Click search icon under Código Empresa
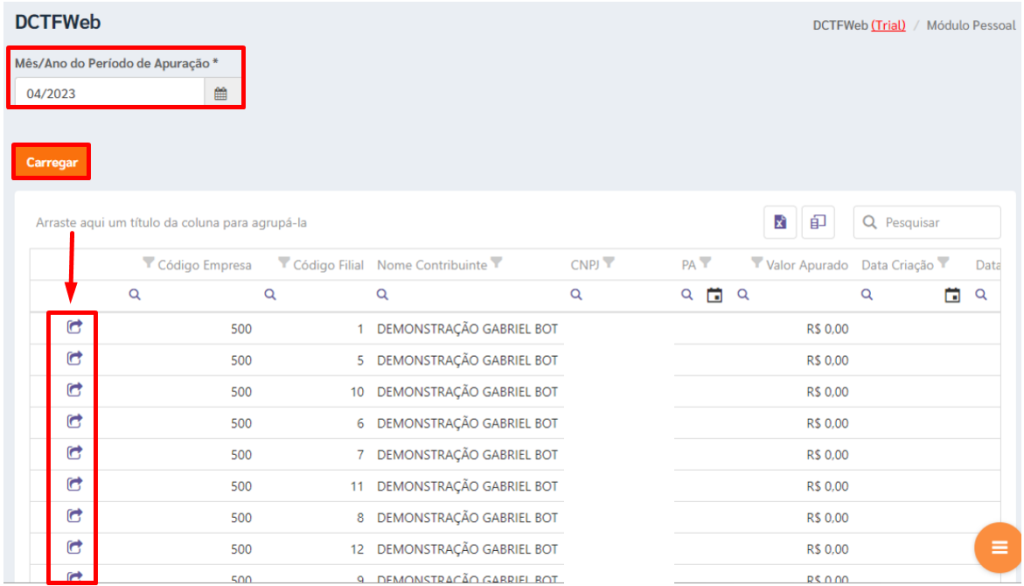The image size is (1024, 586). point(135,295)
